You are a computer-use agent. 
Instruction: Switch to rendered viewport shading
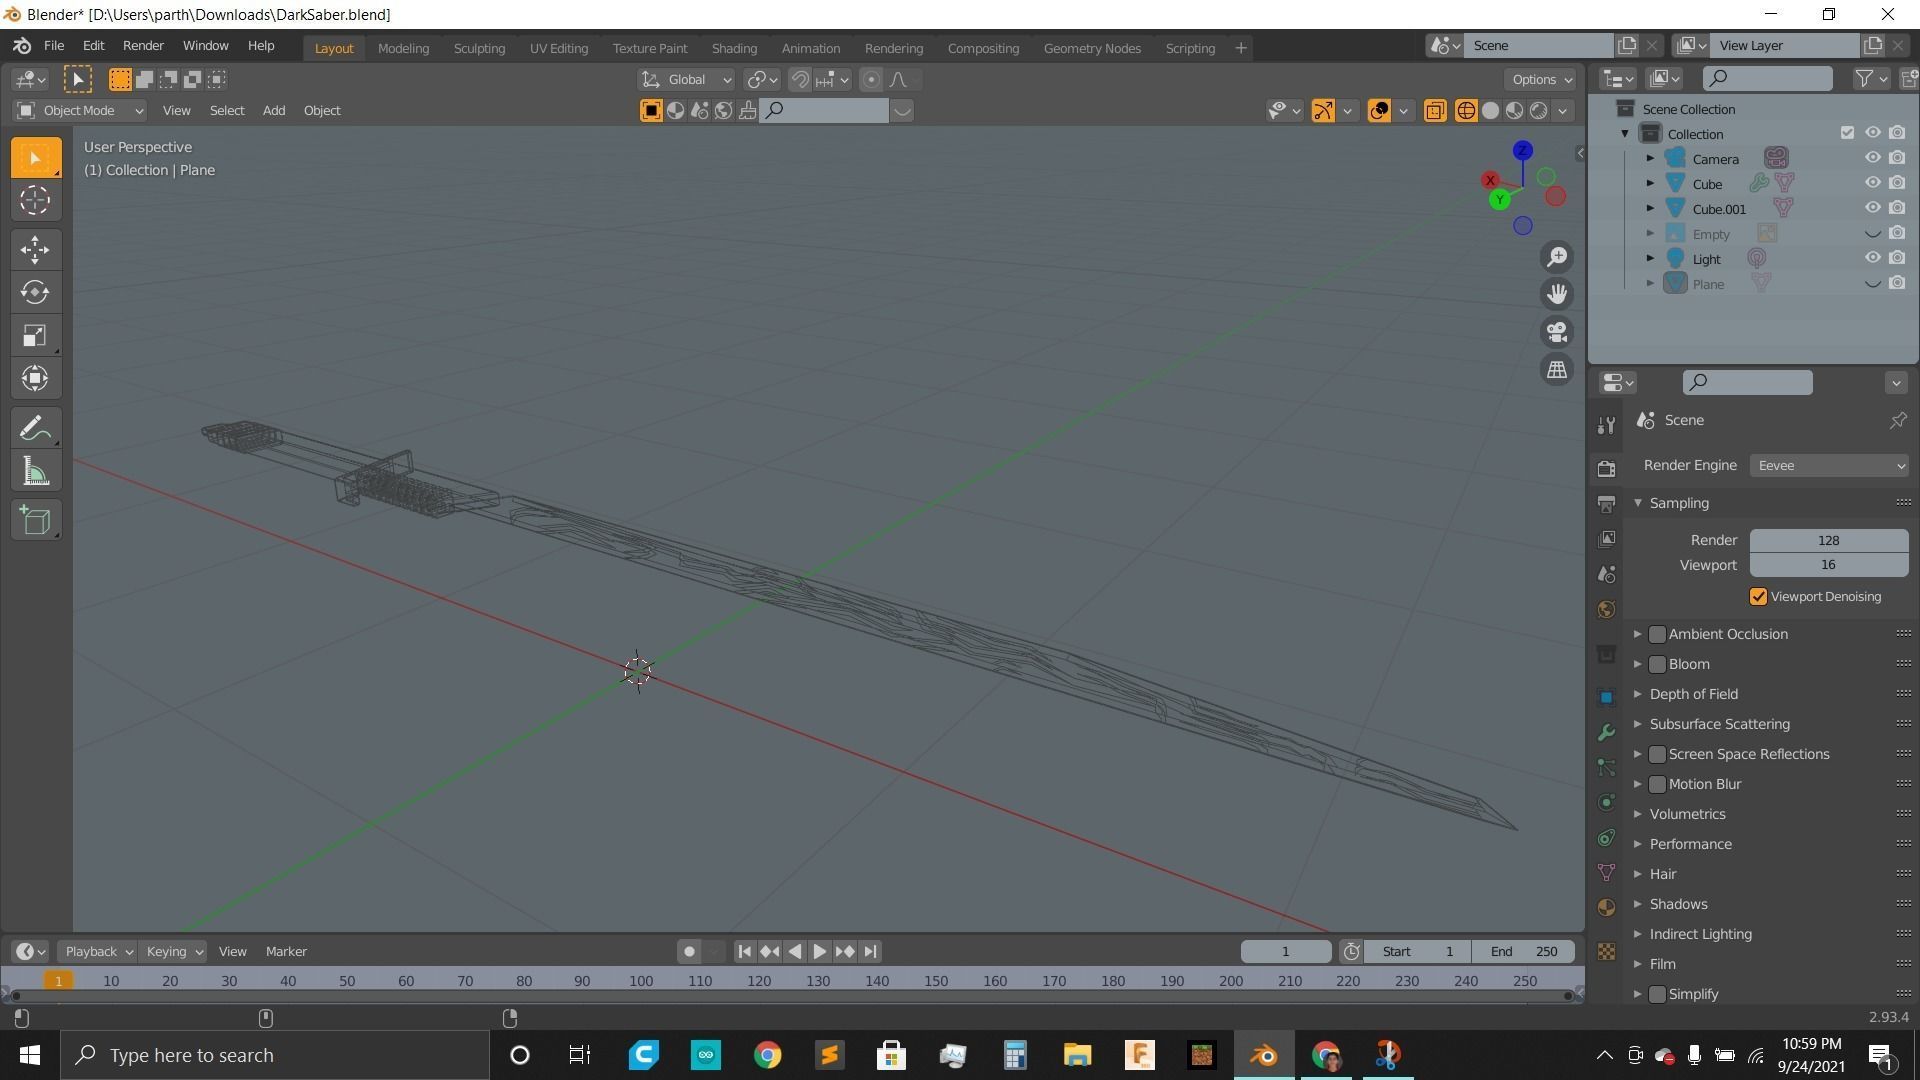1539,110
